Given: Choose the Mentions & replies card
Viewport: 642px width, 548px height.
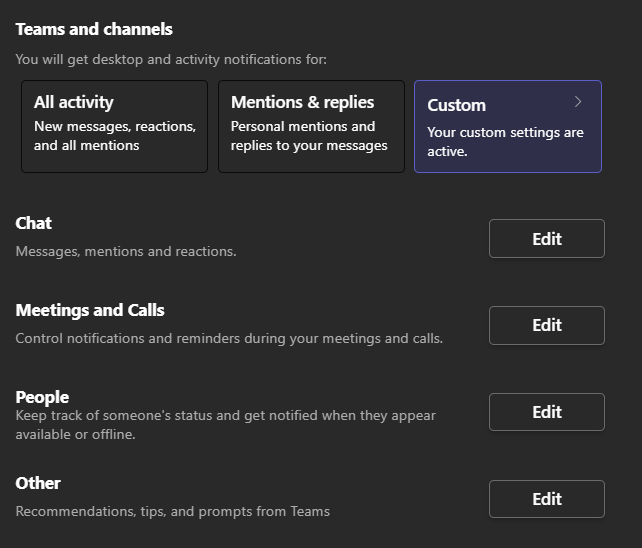Looking at the screenshot, I should point(311,126).
